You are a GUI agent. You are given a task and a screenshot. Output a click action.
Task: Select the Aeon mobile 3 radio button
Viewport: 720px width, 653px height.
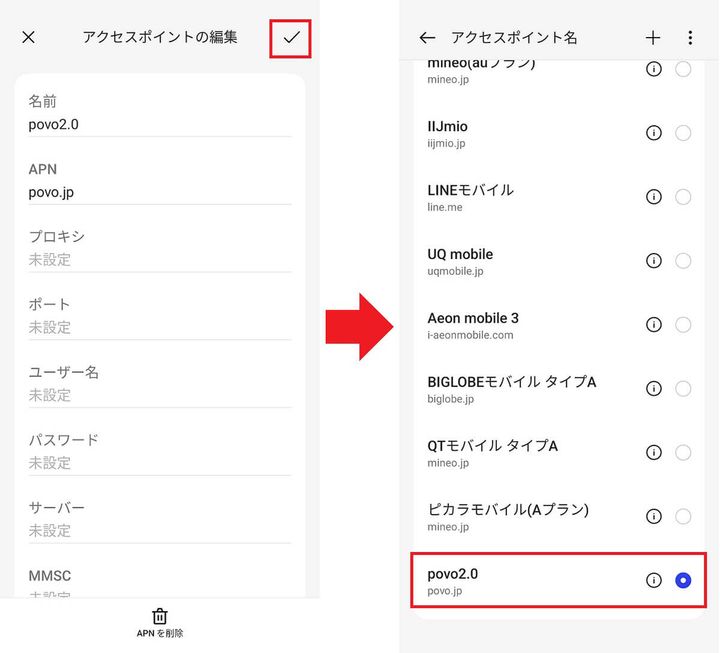pyautogui.click(x=683, y=324)
